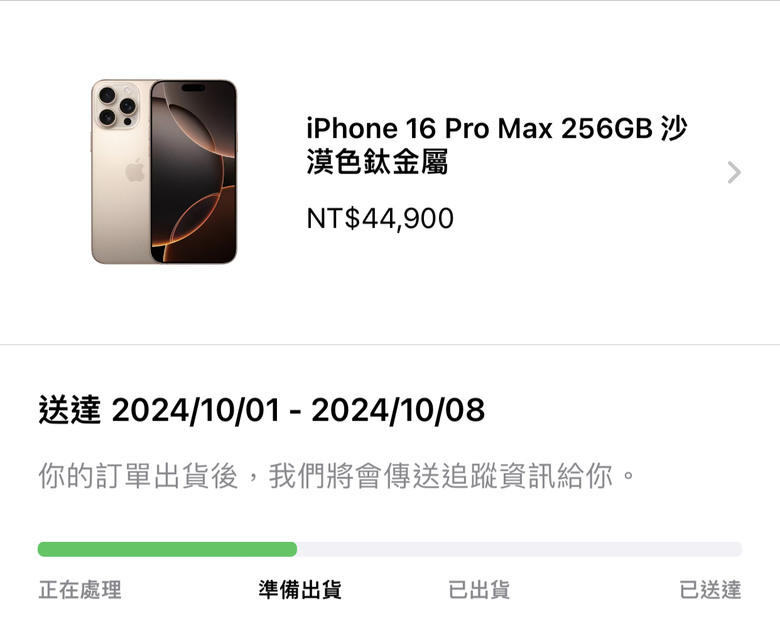Click the rounded end of the green progress bar

[292, 549]
